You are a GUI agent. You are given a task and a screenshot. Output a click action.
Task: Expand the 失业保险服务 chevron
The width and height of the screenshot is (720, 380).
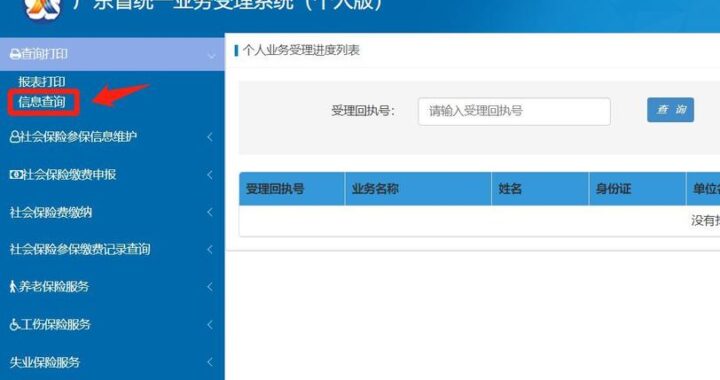(210, 362)
